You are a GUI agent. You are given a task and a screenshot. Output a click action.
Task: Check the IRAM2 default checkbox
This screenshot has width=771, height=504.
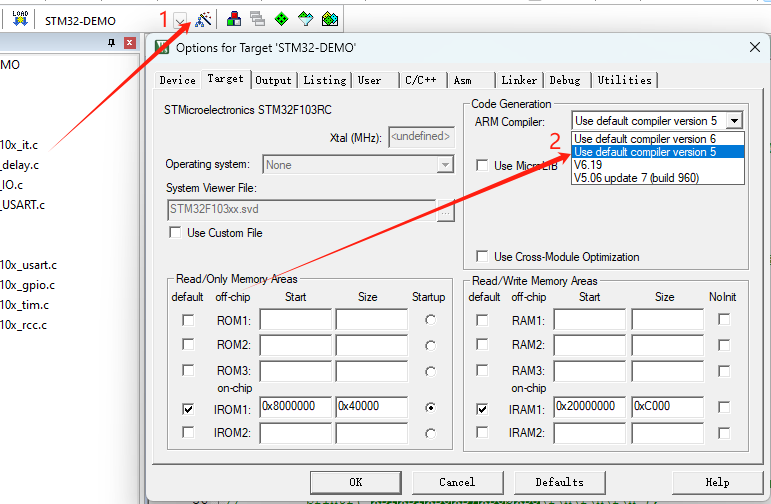pos(482,432)
